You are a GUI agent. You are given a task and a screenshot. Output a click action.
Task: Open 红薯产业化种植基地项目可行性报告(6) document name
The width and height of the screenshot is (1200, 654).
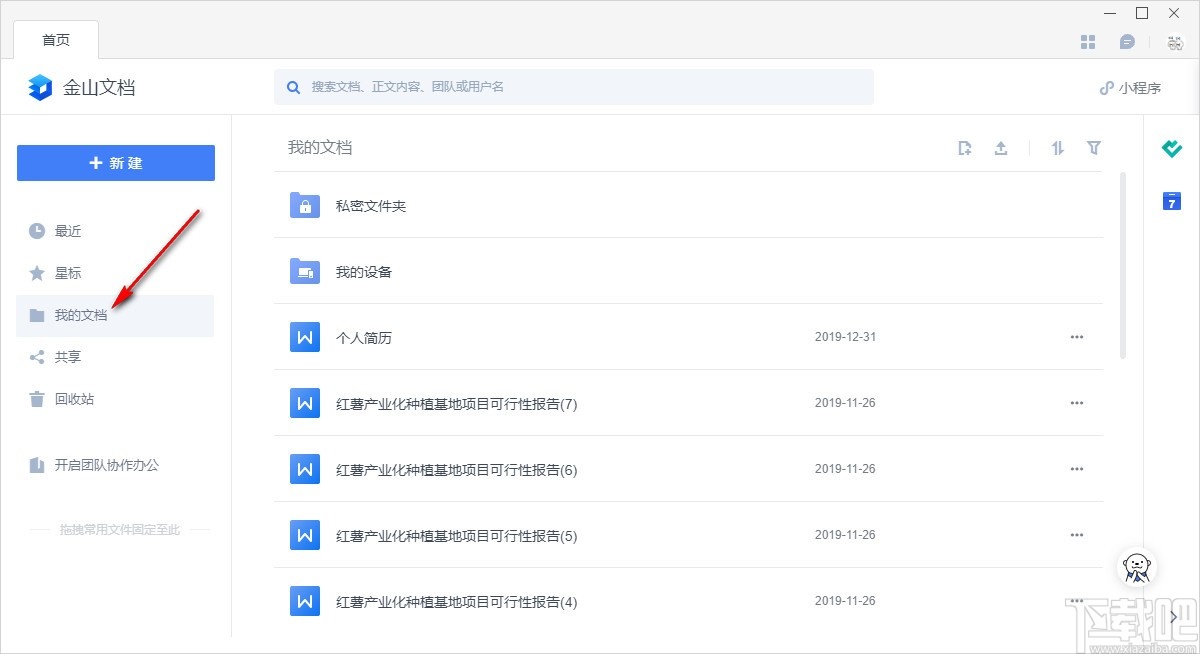pos(457,470)
